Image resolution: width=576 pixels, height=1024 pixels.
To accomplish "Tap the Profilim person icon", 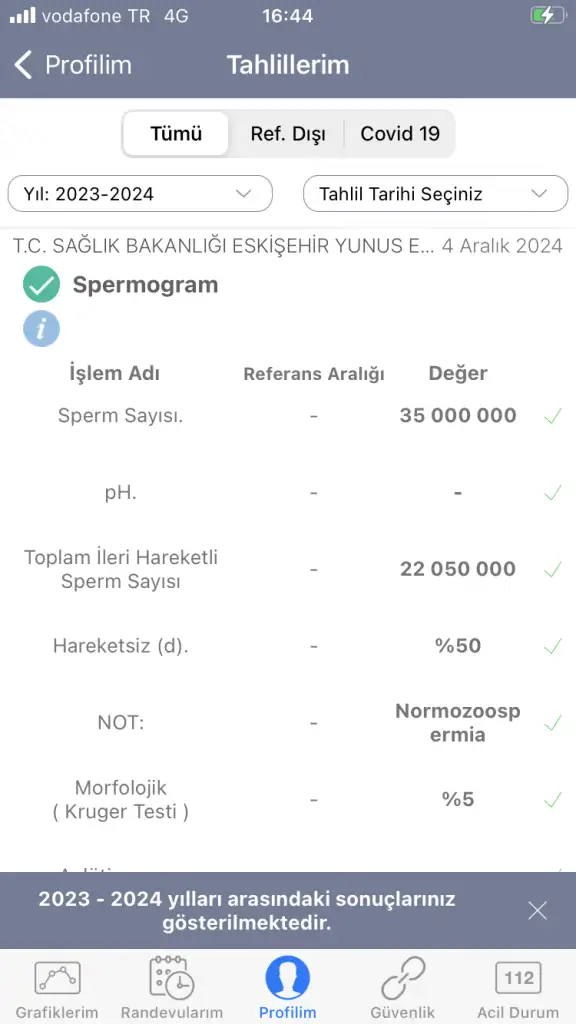I will [287, 978].
